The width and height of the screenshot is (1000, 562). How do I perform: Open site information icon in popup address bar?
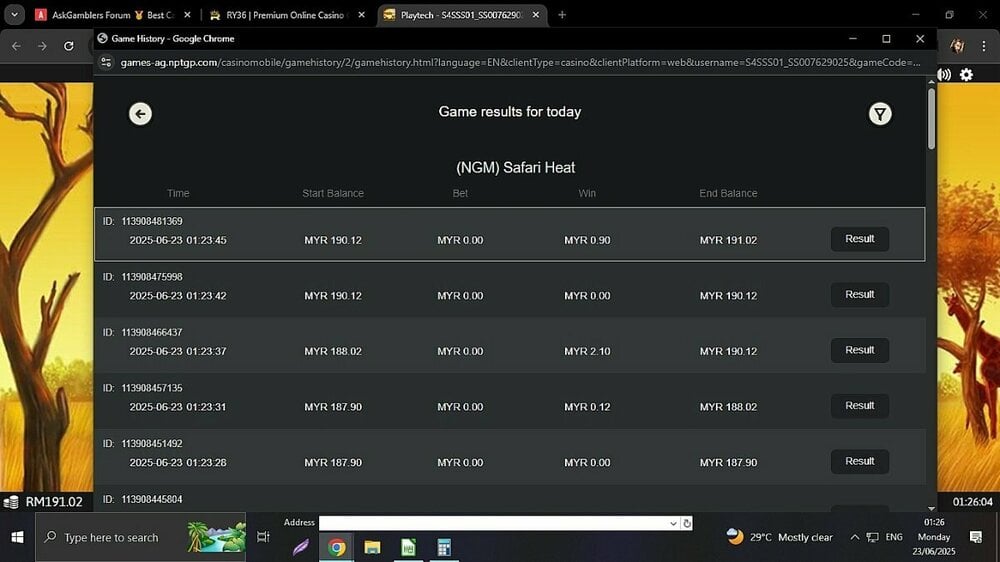click(108, 62)
